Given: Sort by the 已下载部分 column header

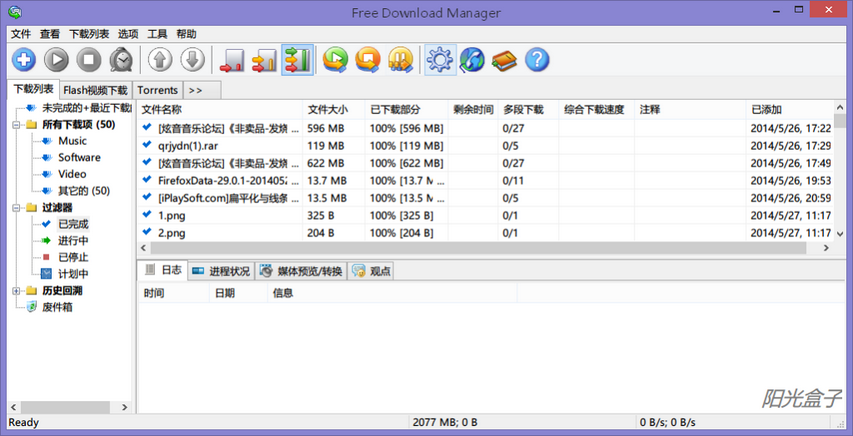Looking at the screenshot, I should tap(406, 109).
